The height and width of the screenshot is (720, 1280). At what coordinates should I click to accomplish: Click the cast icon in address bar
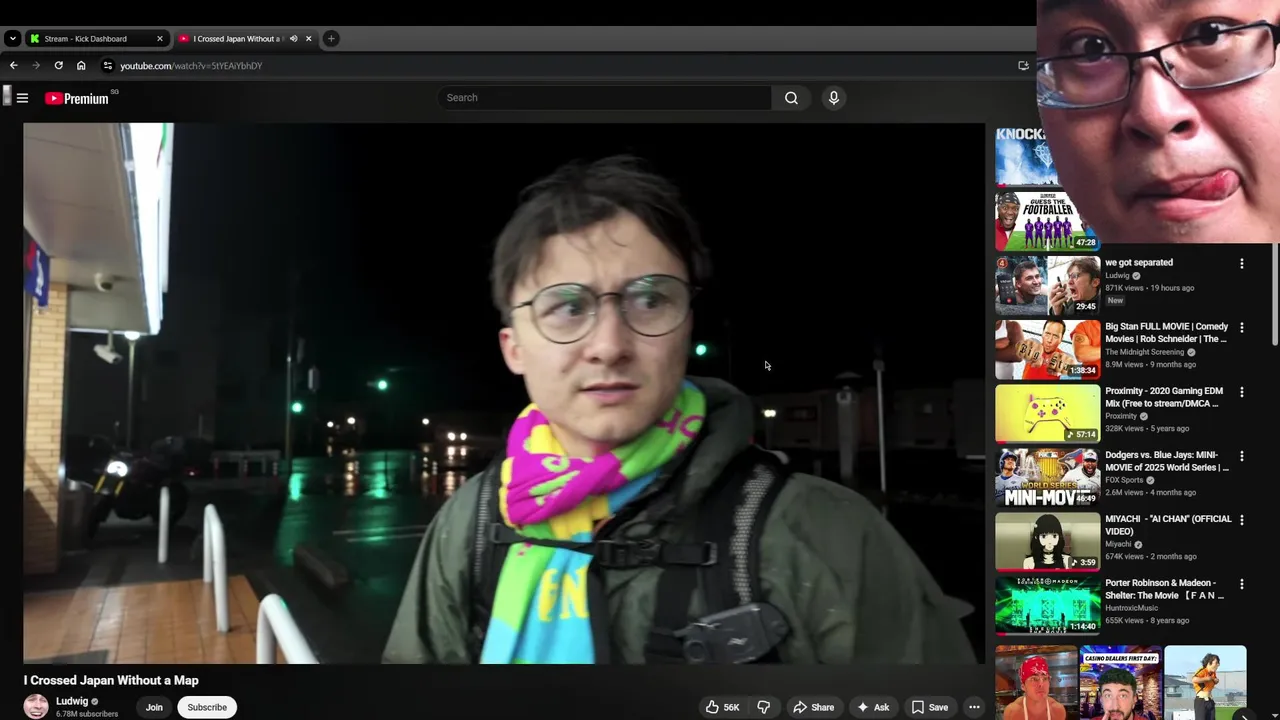coord(1023,66)
